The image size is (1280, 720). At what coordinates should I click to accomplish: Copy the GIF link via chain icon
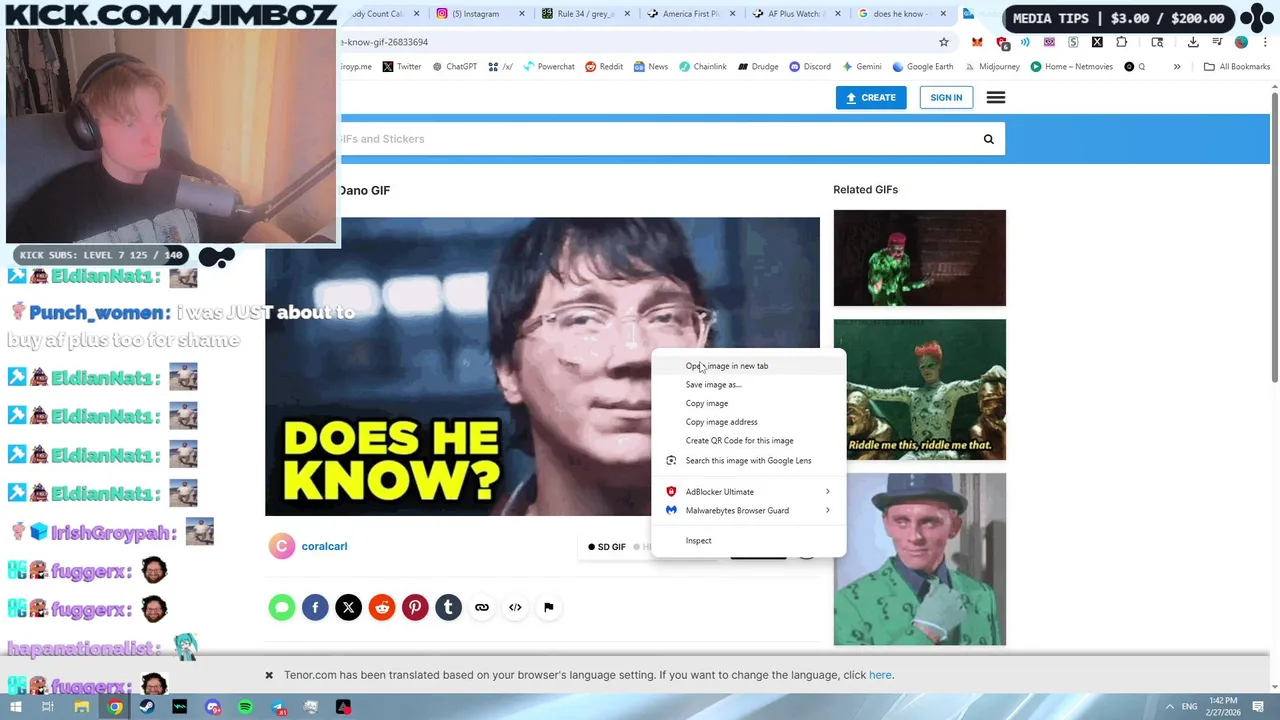tap(482, 608)
